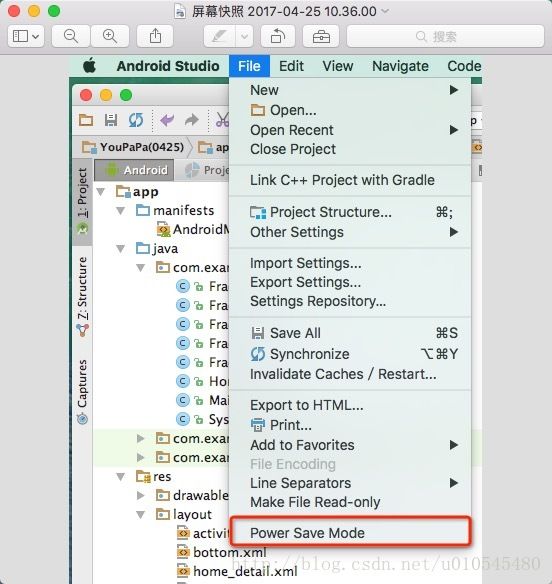The height and width of the screenshot is (584, 552).
Task: Open the Structure side panel tab
Action: point(82,296)
